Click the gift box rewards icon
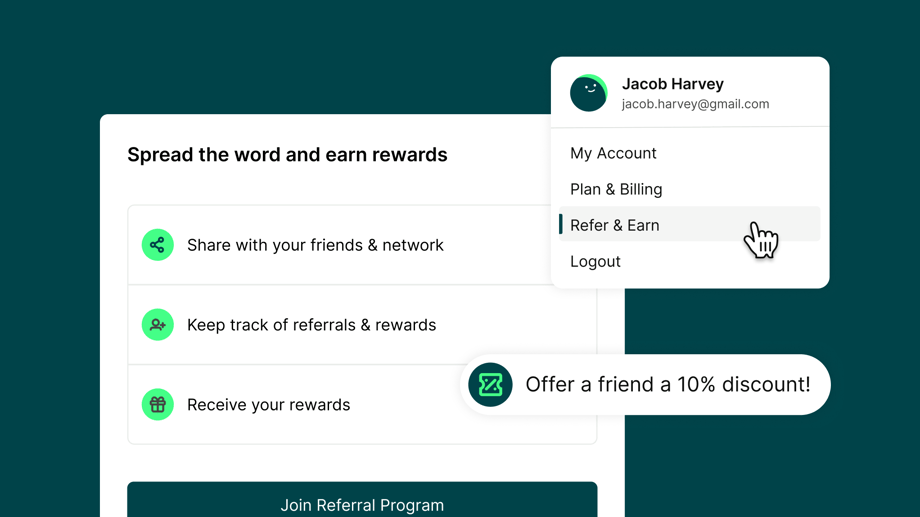The height and width of the screenshot is (517, 920). click(x=157, y=404)
